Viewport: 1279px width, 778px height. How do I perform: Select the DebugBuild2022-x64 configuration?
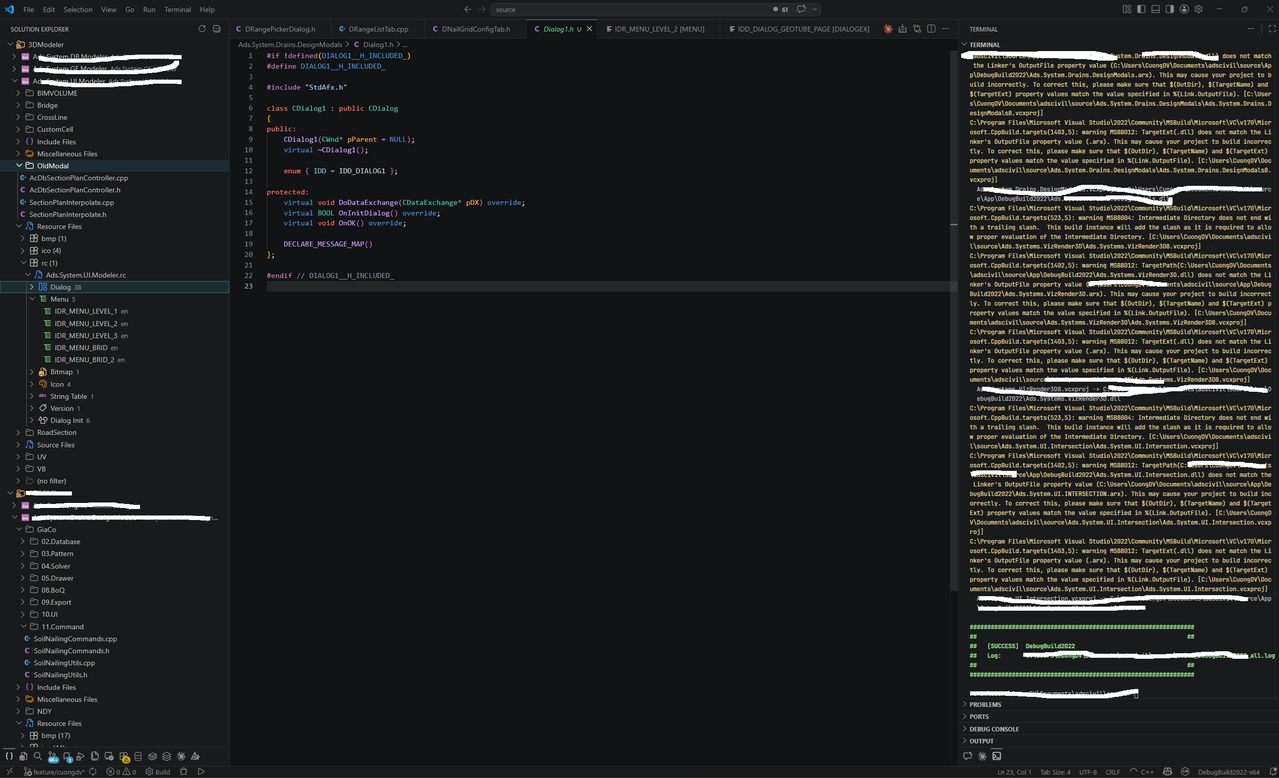(1229, 772)
